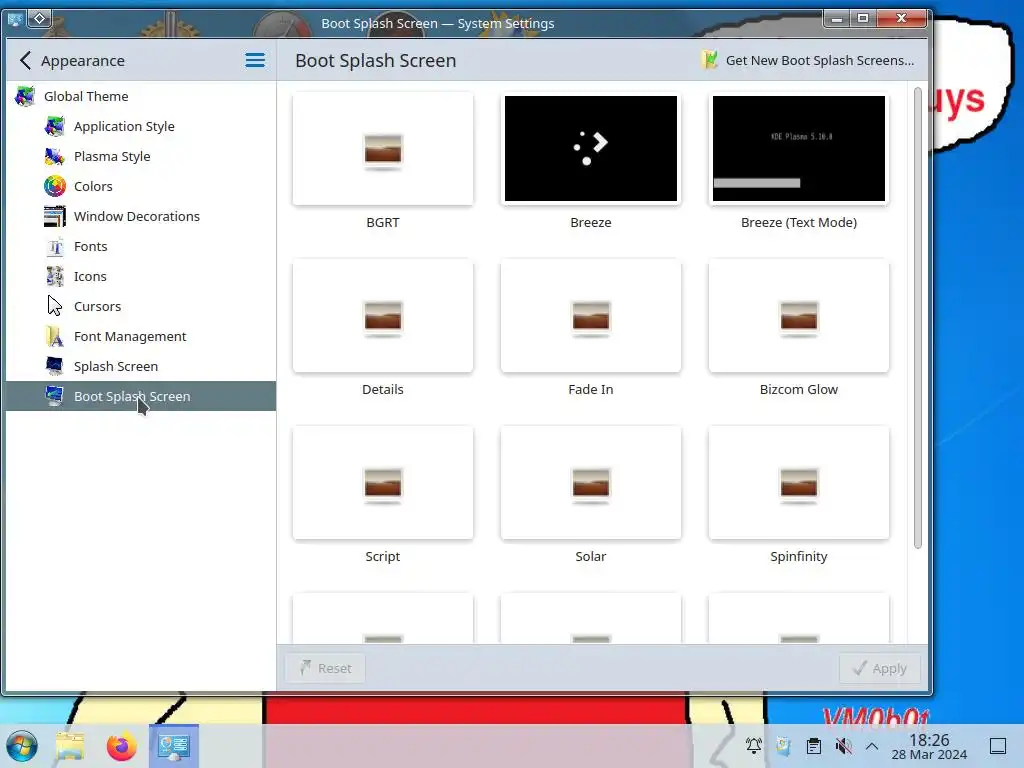
Task: Open the clipboard tray icon
Action: 814,746
